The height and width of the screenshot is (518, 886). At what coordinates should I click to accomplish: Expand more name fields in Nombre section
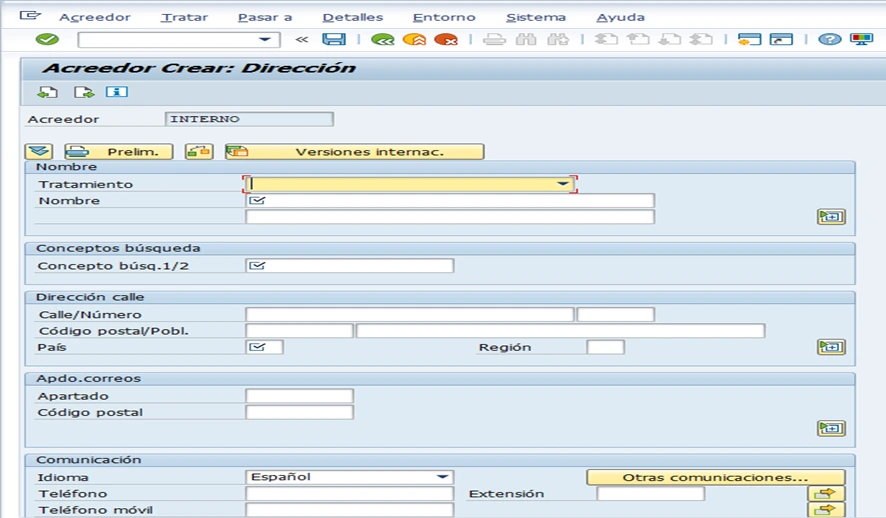pos(831,216)
